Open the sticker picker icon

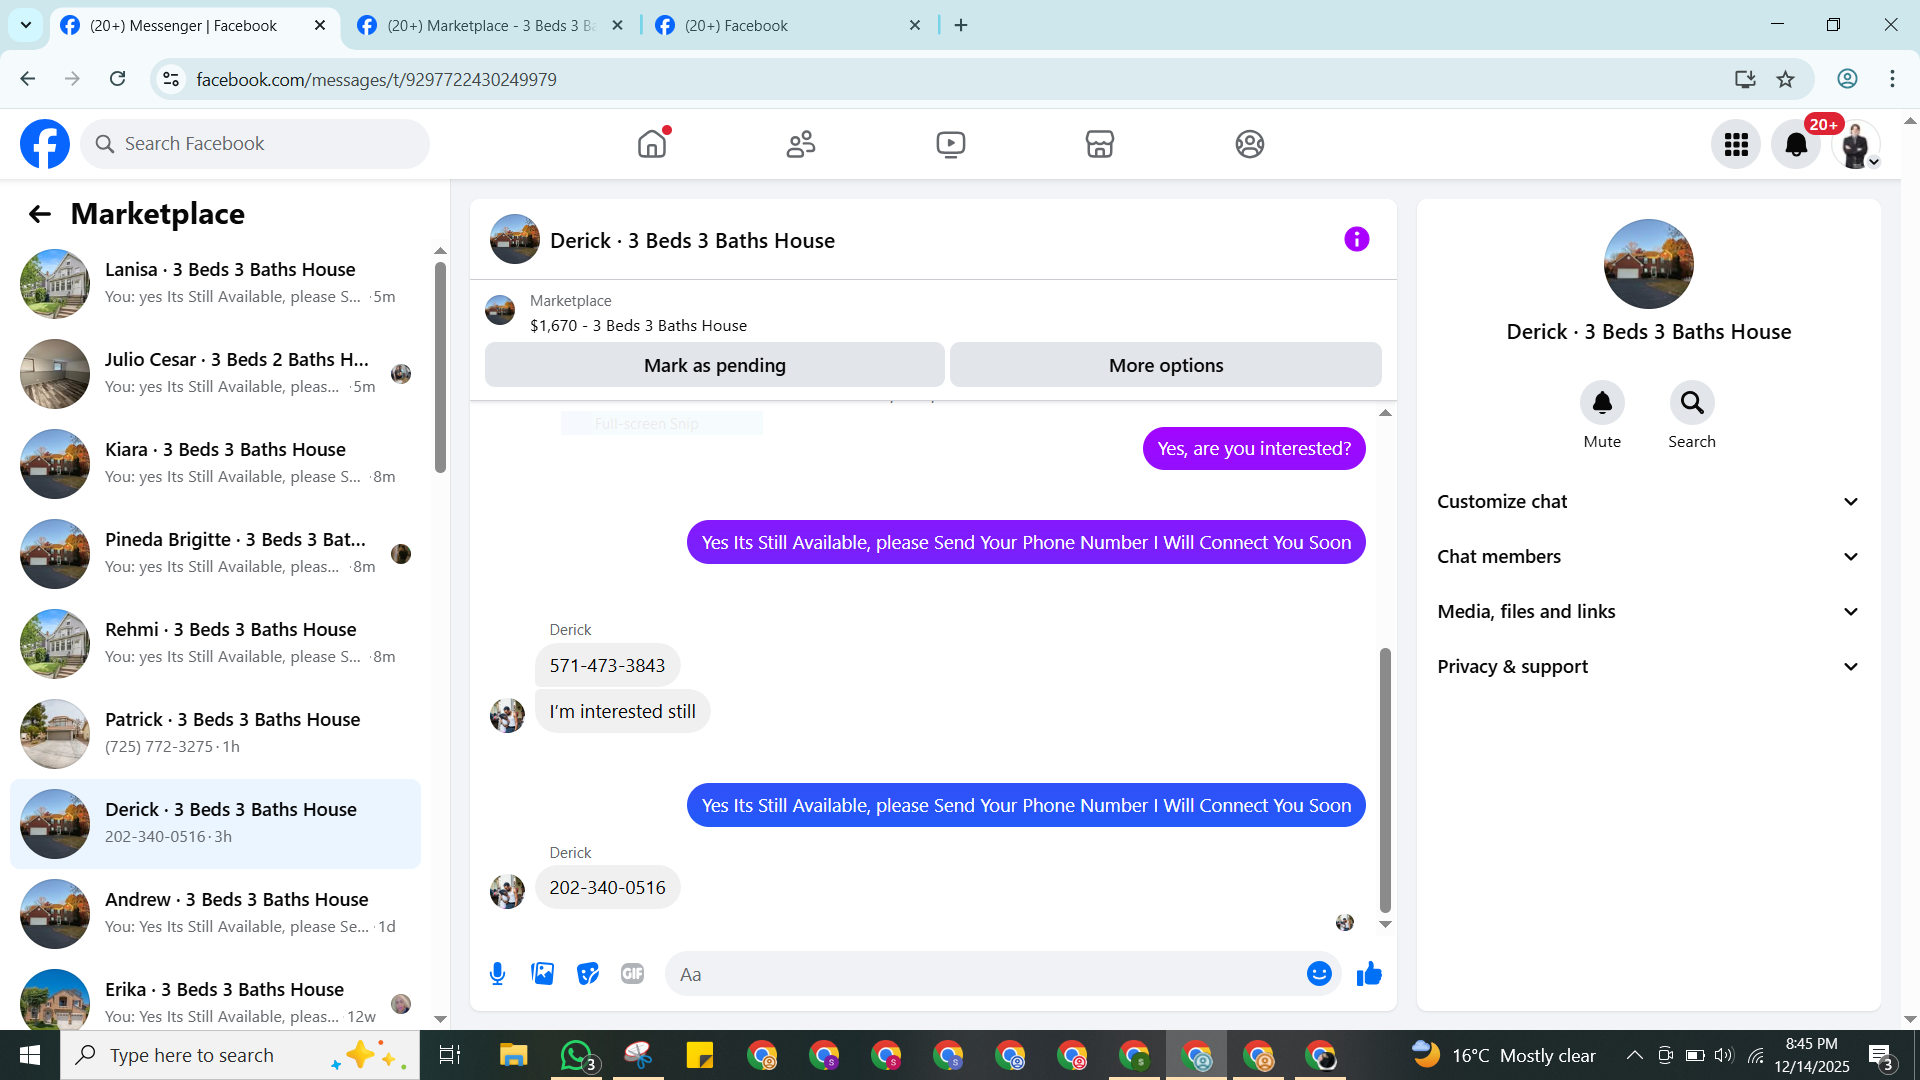tap(588, 973)
